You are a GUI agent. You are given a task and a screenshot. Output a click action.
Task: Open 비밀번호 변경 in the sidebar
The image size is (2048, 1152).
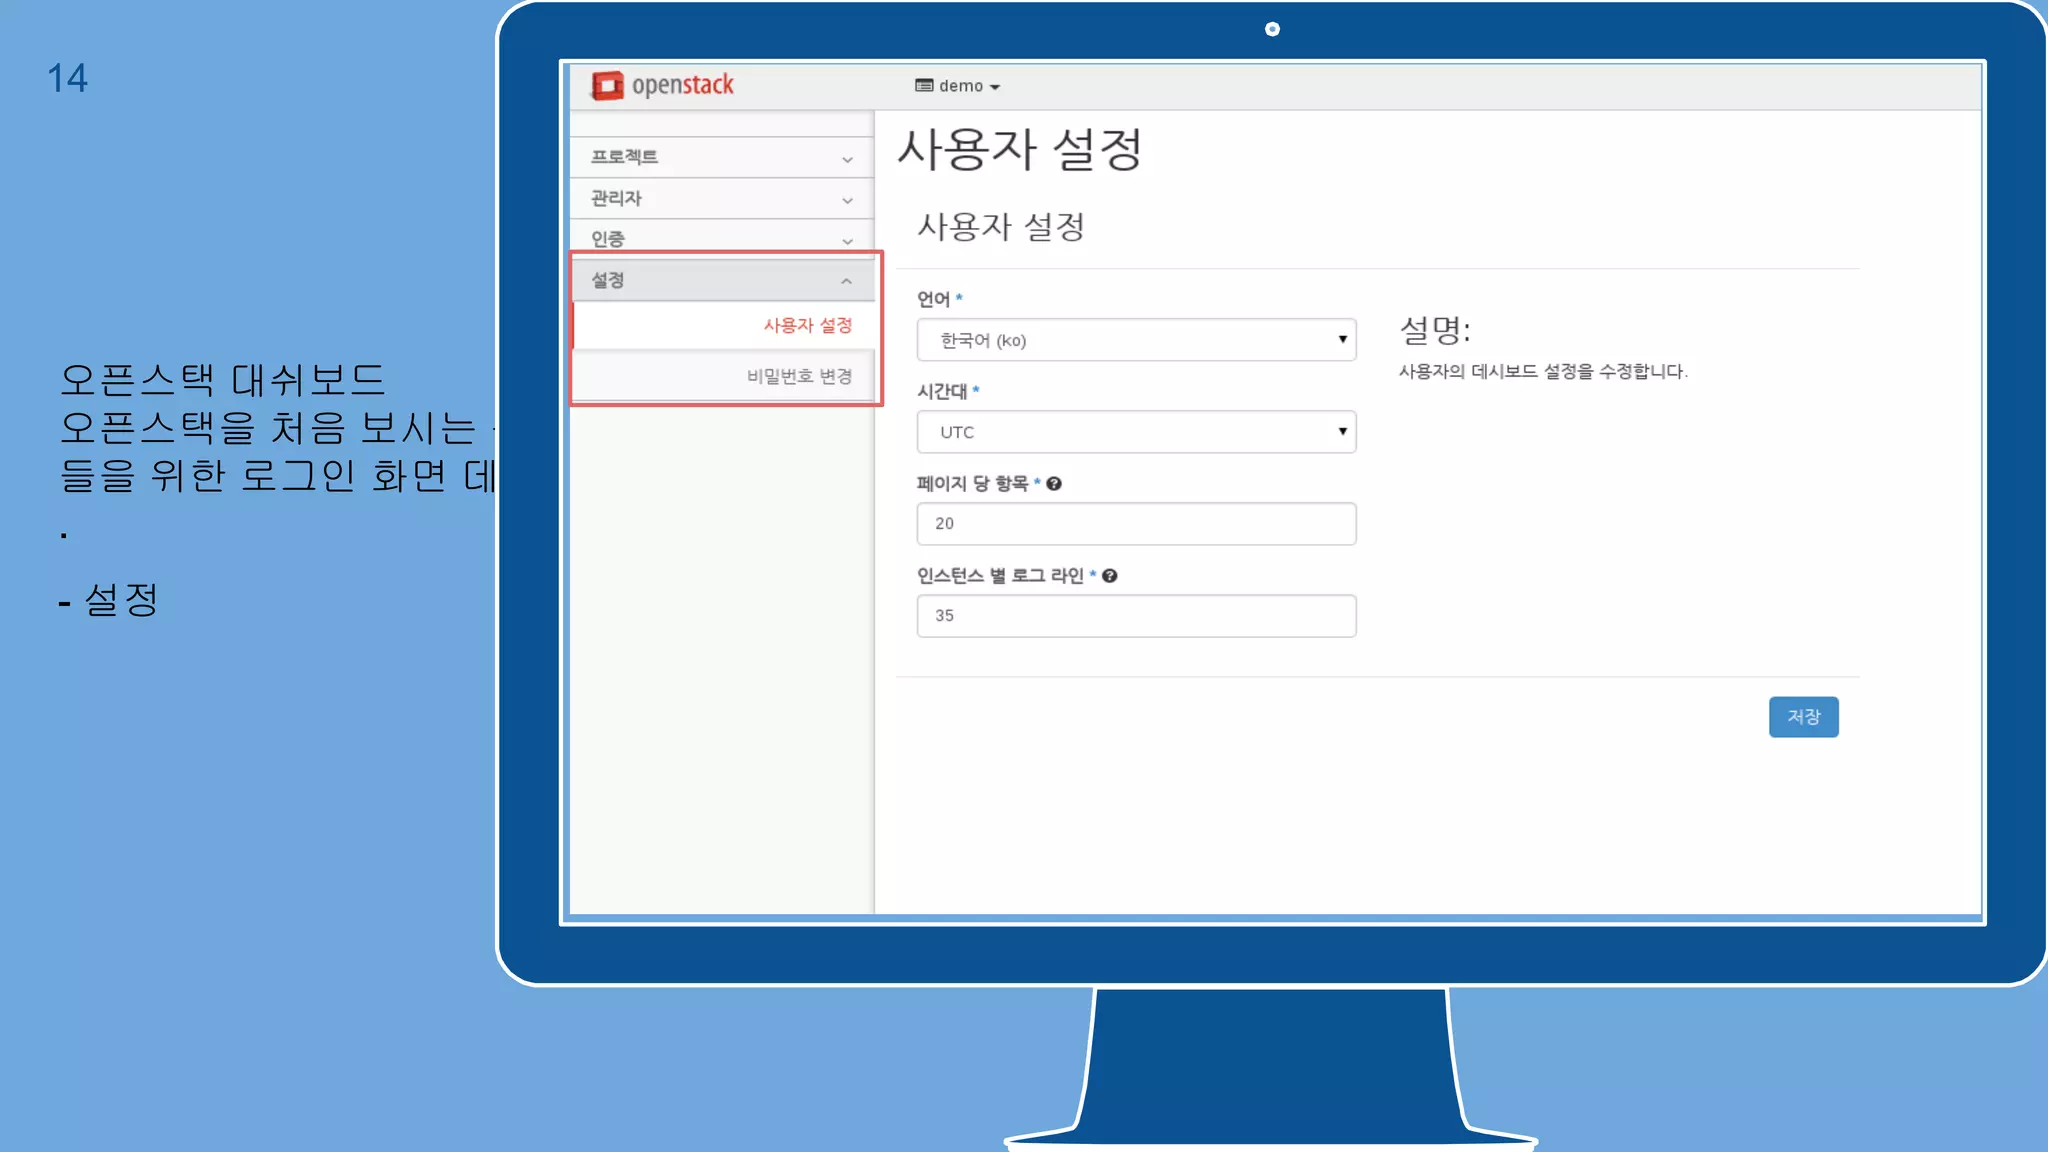(799, 377)
